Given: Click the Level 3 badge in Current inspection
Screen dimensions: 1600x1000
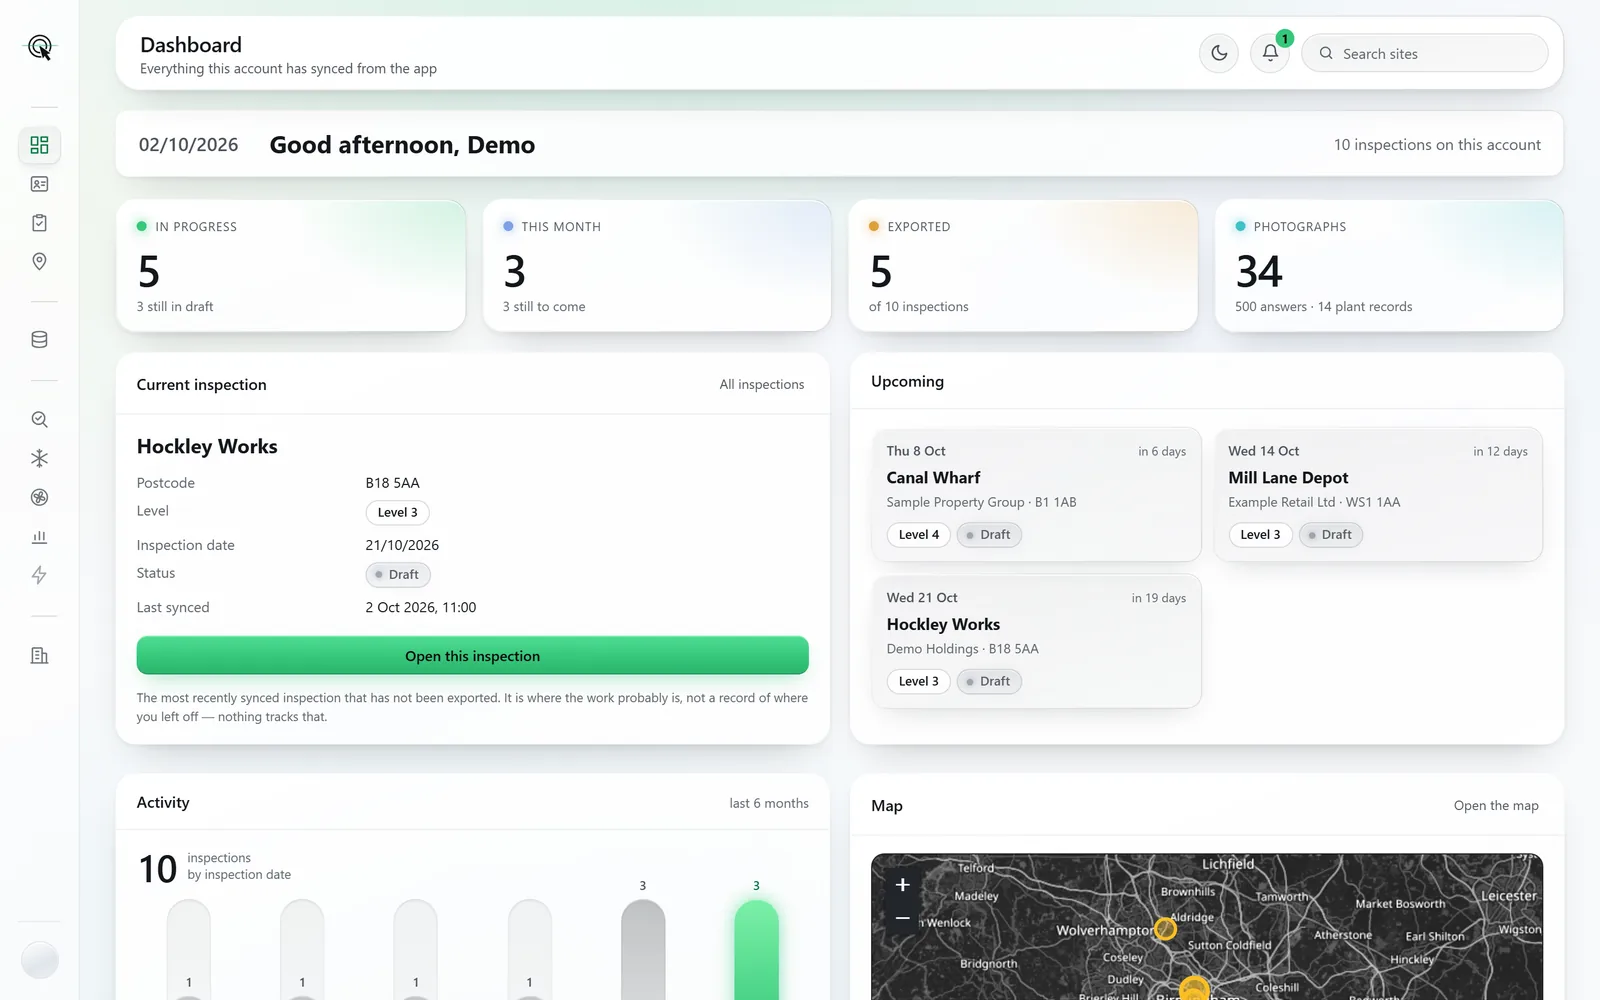Looking at the screenshot, I should (398, 512).
